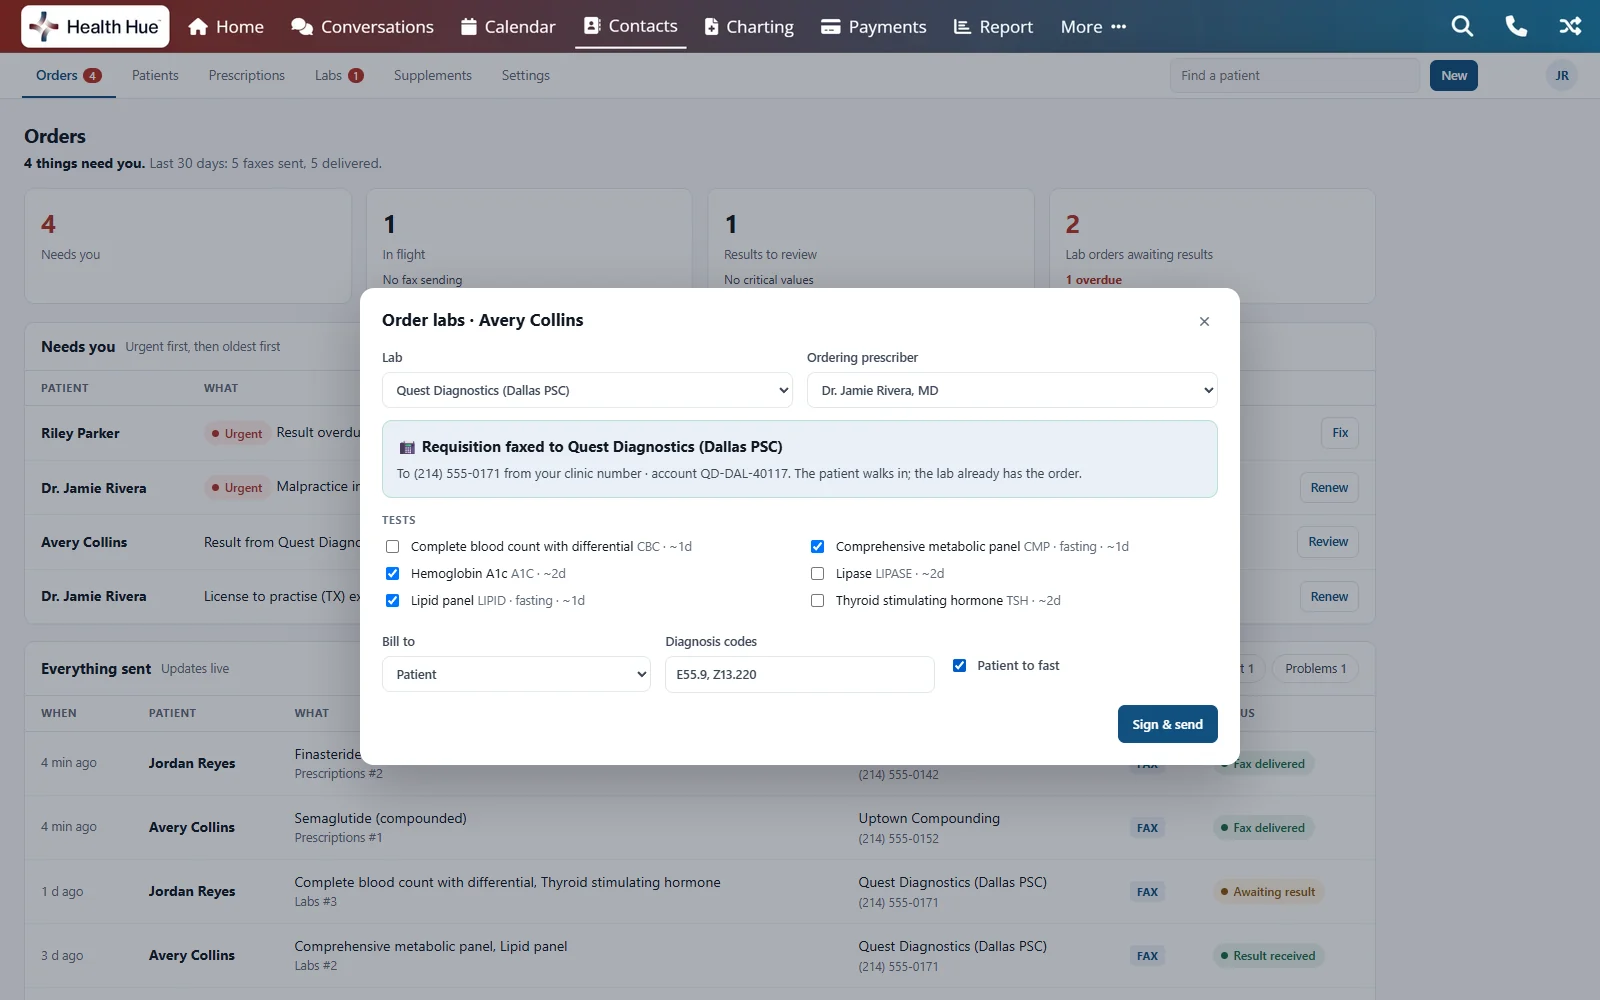Viewport: 1600px width, 1000px height.
Task: Uncheck Hemoglobin A1c test
Action: tap(393, 574)
